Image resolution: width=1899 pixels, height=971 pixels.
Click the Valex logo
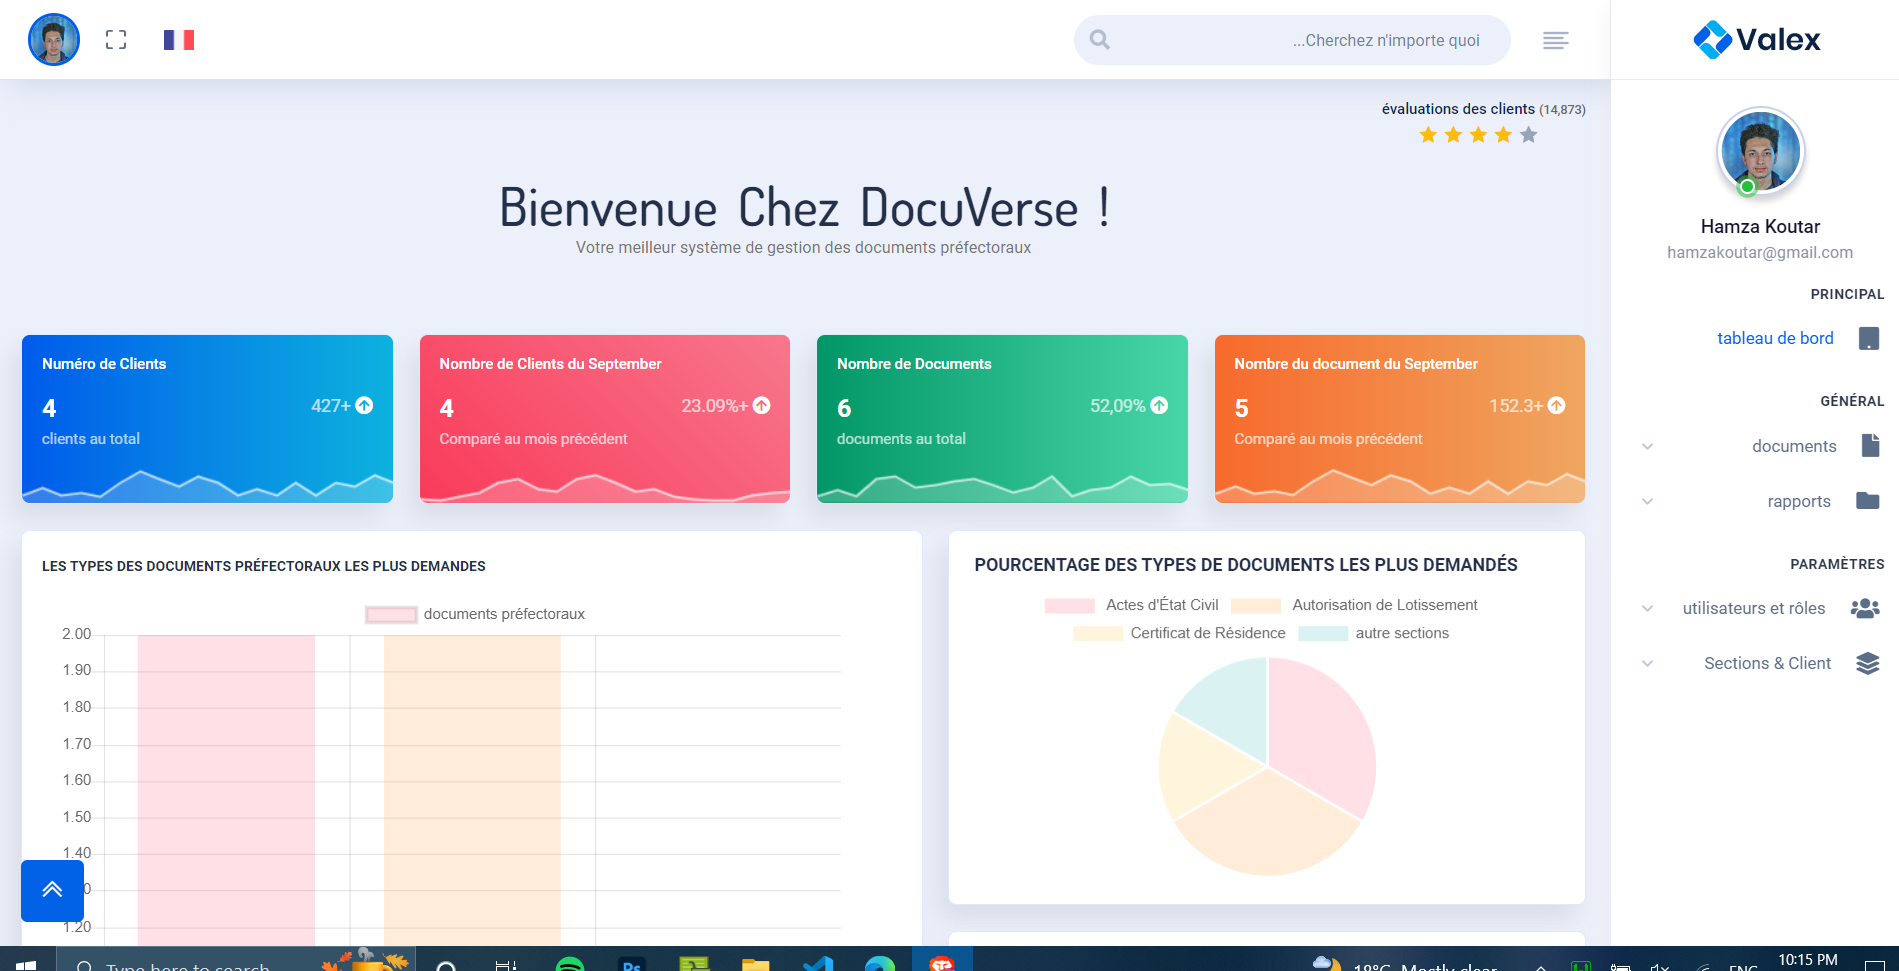[x=1757, y=40]
